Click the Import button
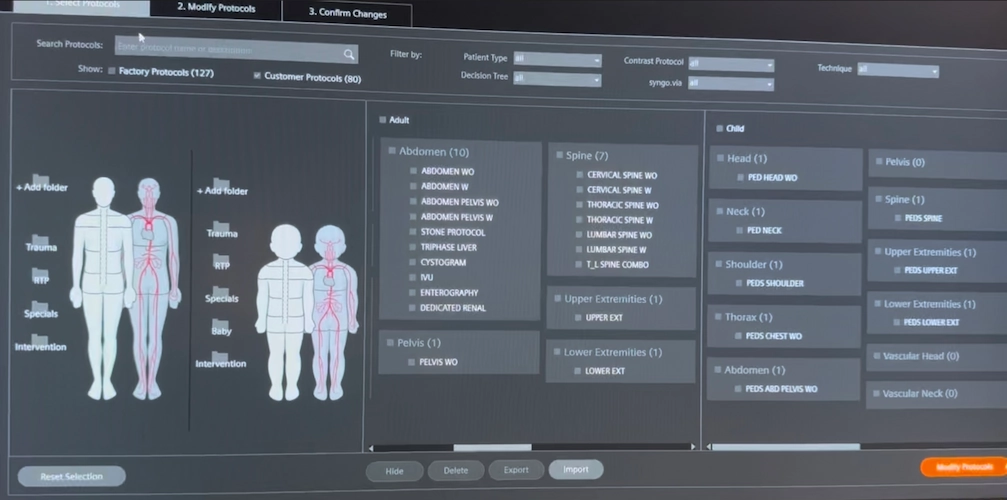Screen dimensions: 1007x500 [x=575, y=469]
